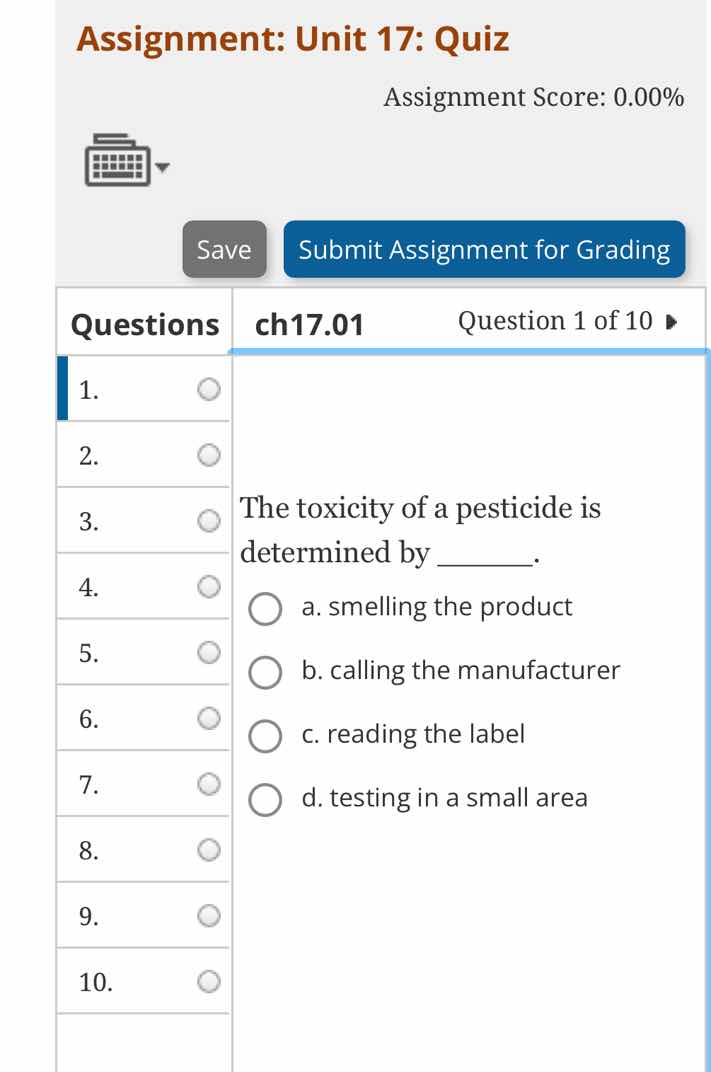The width and height of the screenshot is (711, 1072).
Task: Submit the assignment for grading
Action: (x=484, y=250)
